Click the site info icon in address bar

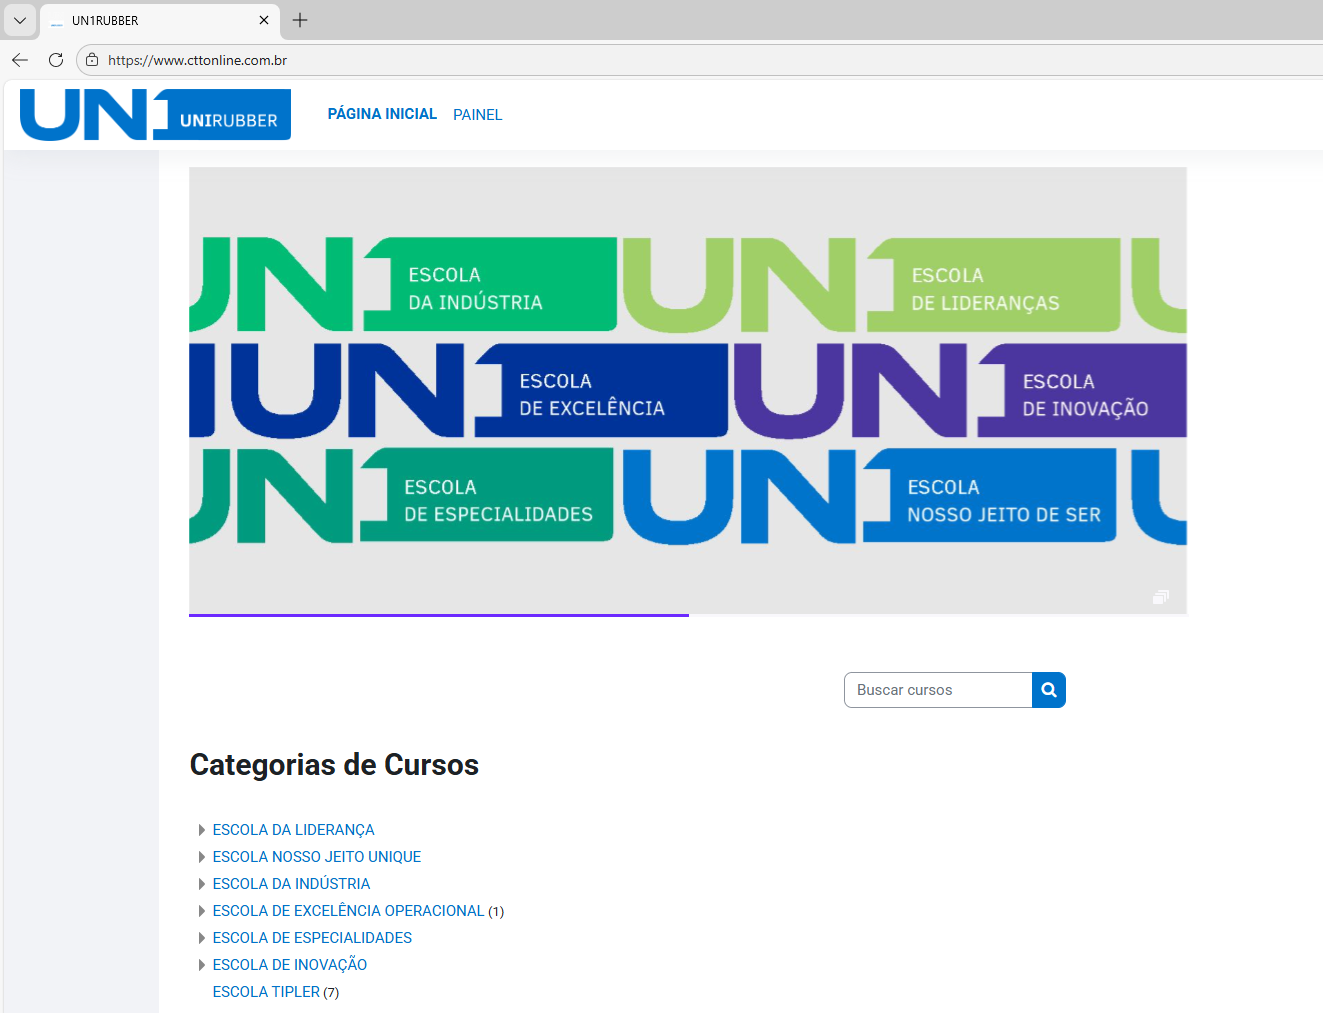tap(92, 60)
